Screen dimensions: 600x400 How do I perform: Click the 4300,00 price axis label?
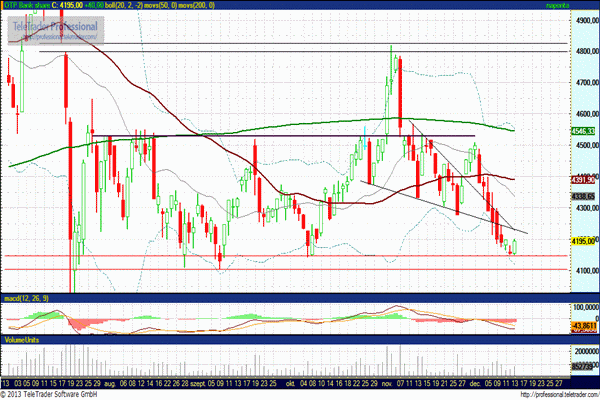pos(587,208)
